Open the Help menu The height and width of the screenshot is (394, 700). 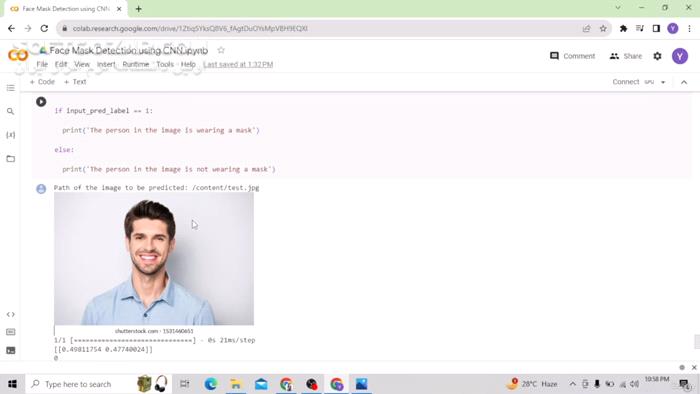click(188, 64)
